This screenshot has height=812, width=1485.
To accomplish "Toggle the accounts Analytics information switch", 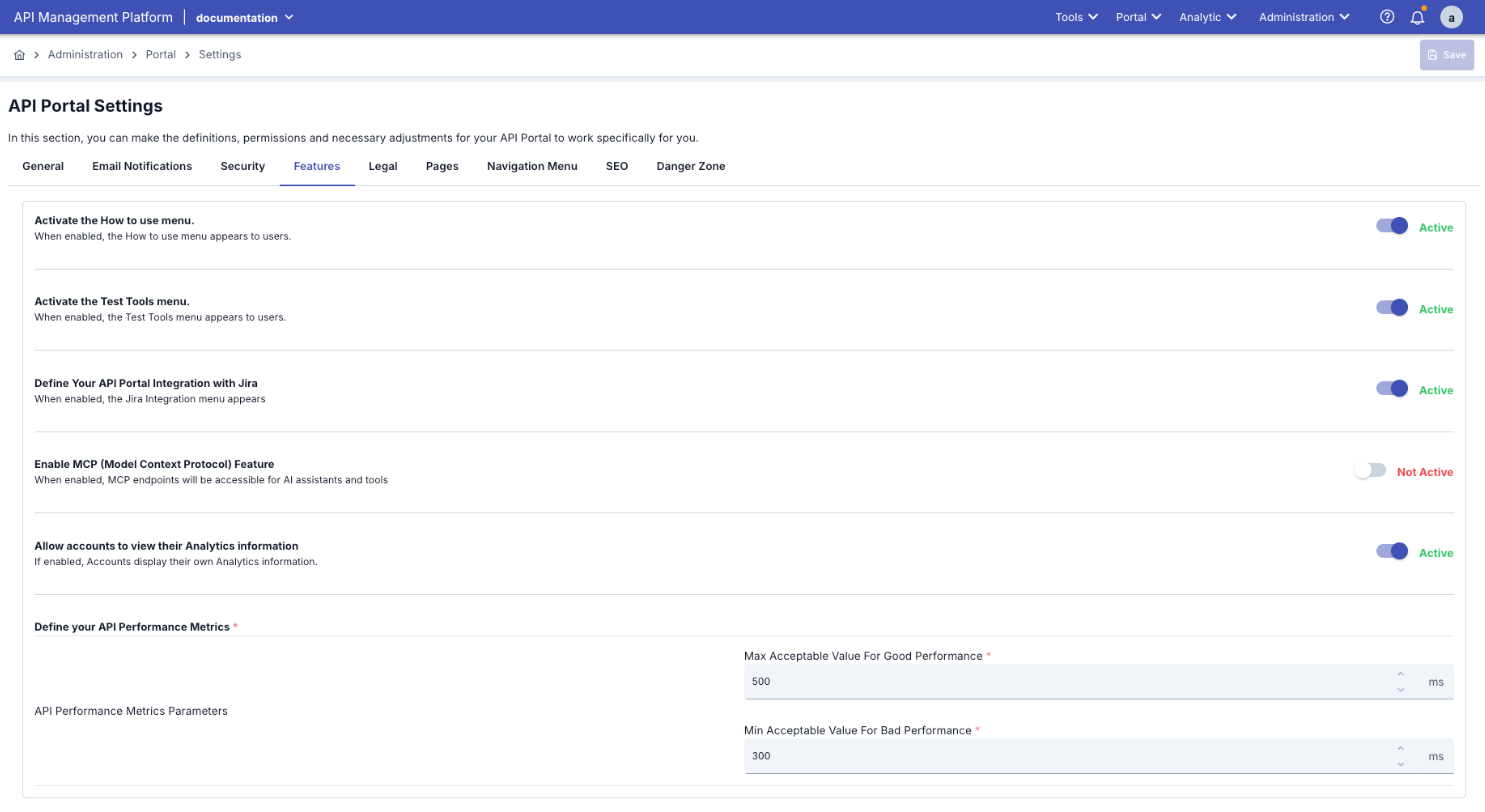I will [x=1392, y=552].
